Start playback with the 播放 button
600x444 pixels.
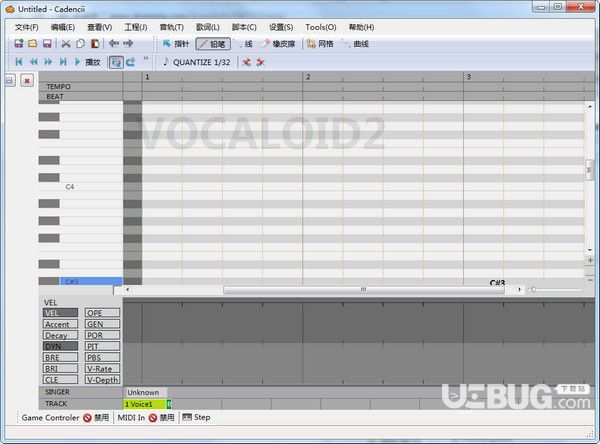click(87, 62)
